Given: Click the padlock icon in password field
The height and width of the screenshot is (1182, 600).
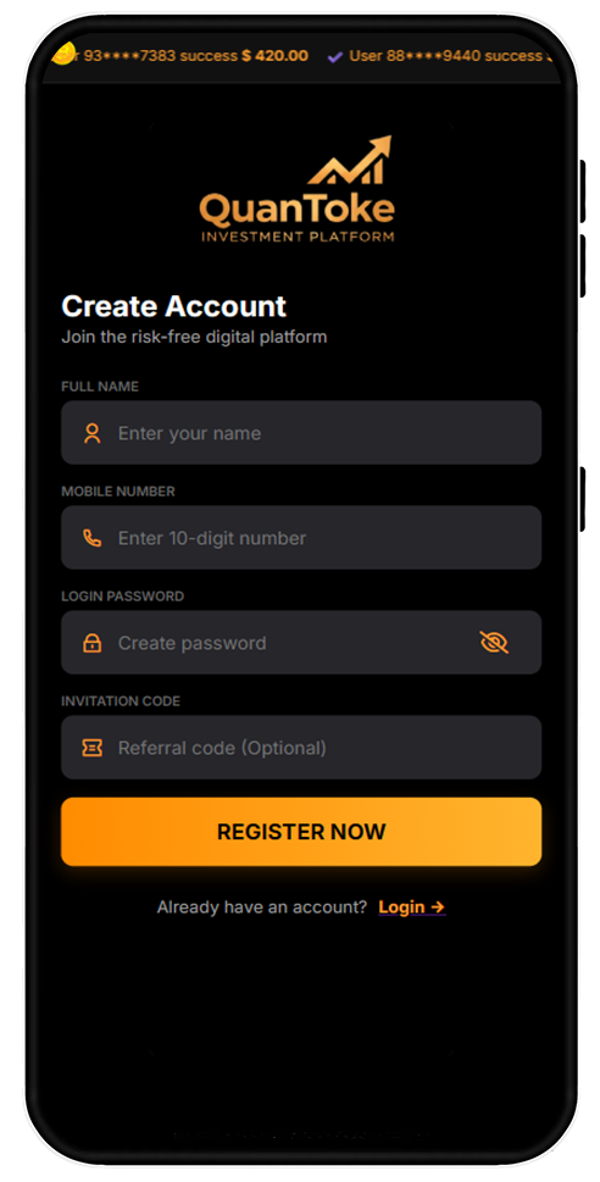Looking at the screenshot, I should click(x=92, y=643).
